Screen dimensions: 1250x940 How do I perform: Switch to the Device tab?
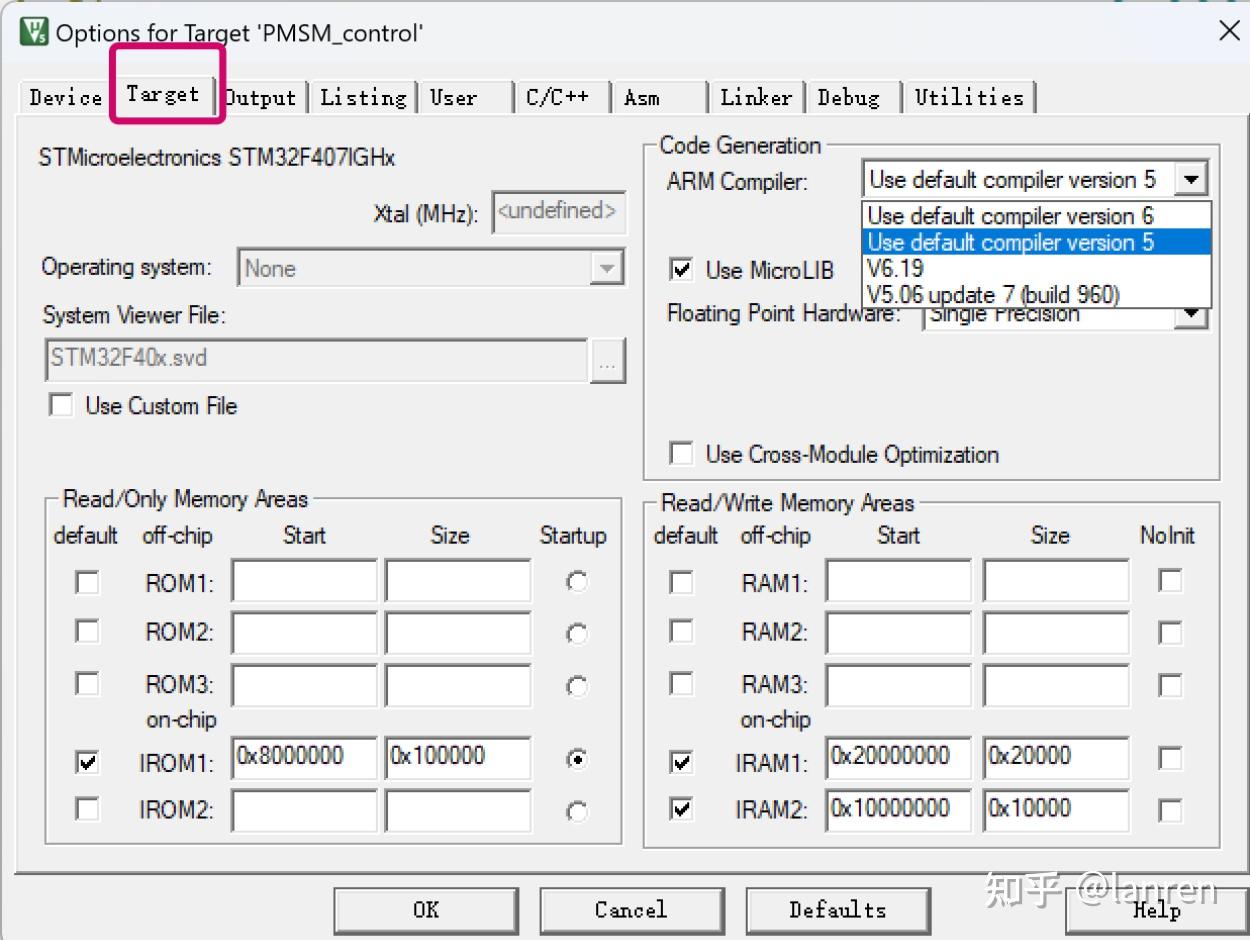click(65, 97)
